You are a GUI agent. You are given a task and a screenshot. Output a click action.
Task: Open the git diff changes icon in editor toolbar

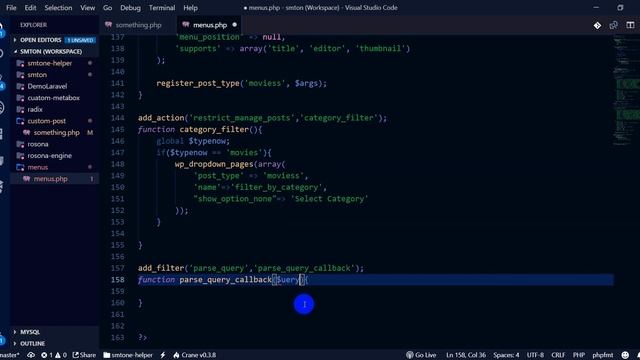tap(597, 25)
